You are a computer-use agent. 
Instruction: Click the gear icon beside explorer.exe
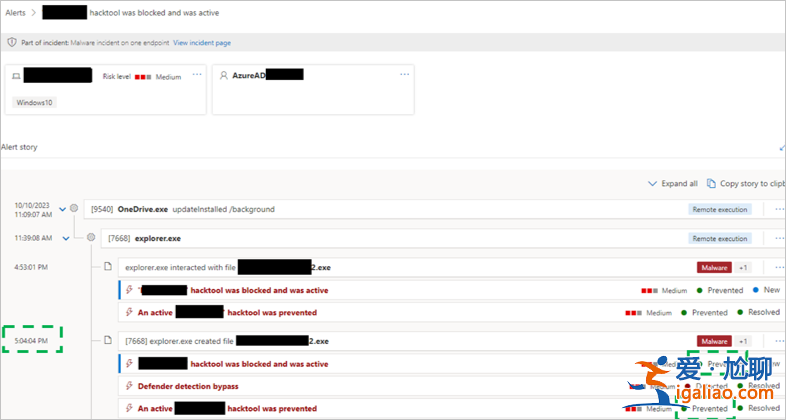[92, 238]
